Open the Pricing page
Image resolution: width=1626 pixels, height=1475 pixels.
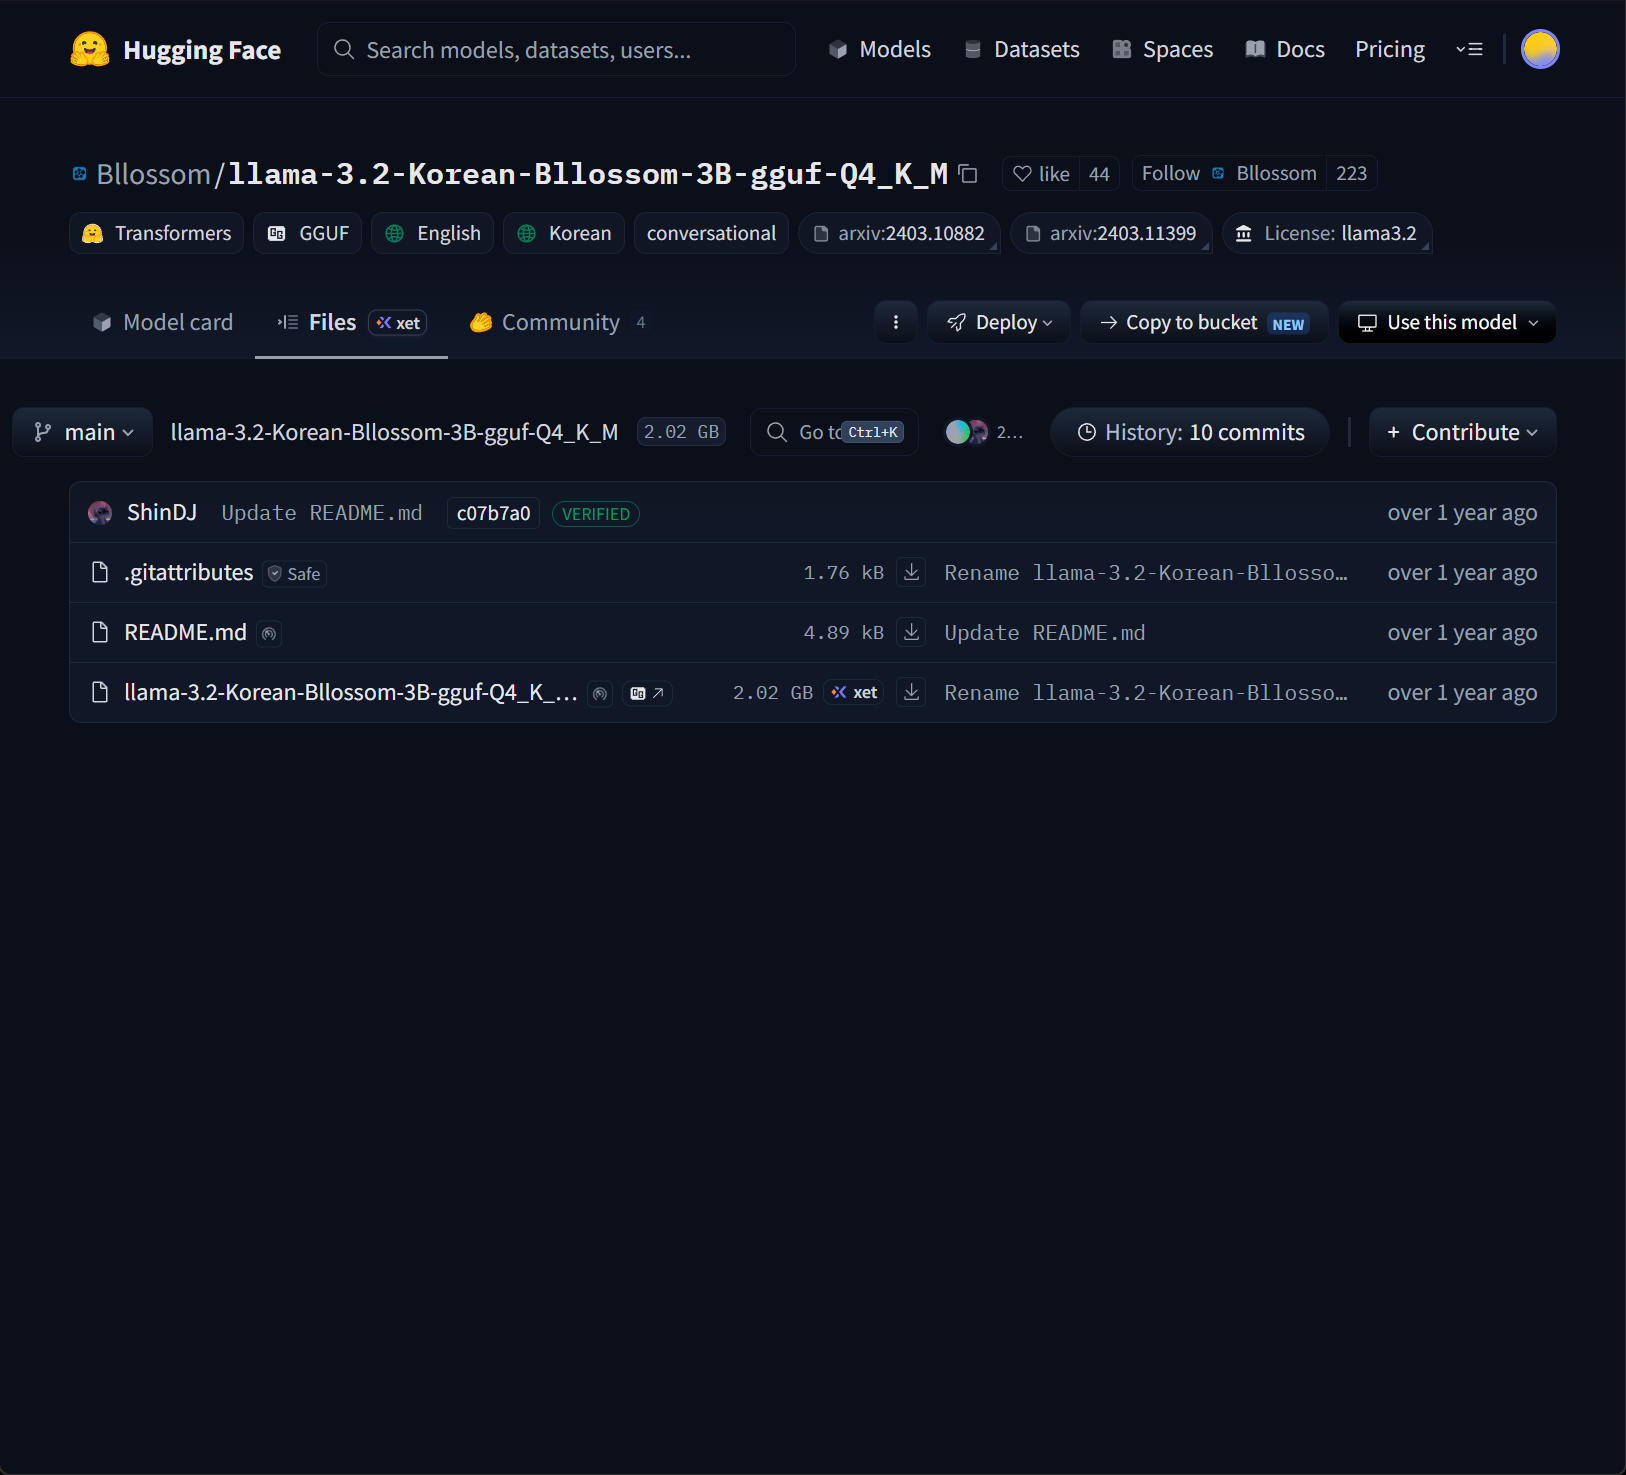(1390, 49)
